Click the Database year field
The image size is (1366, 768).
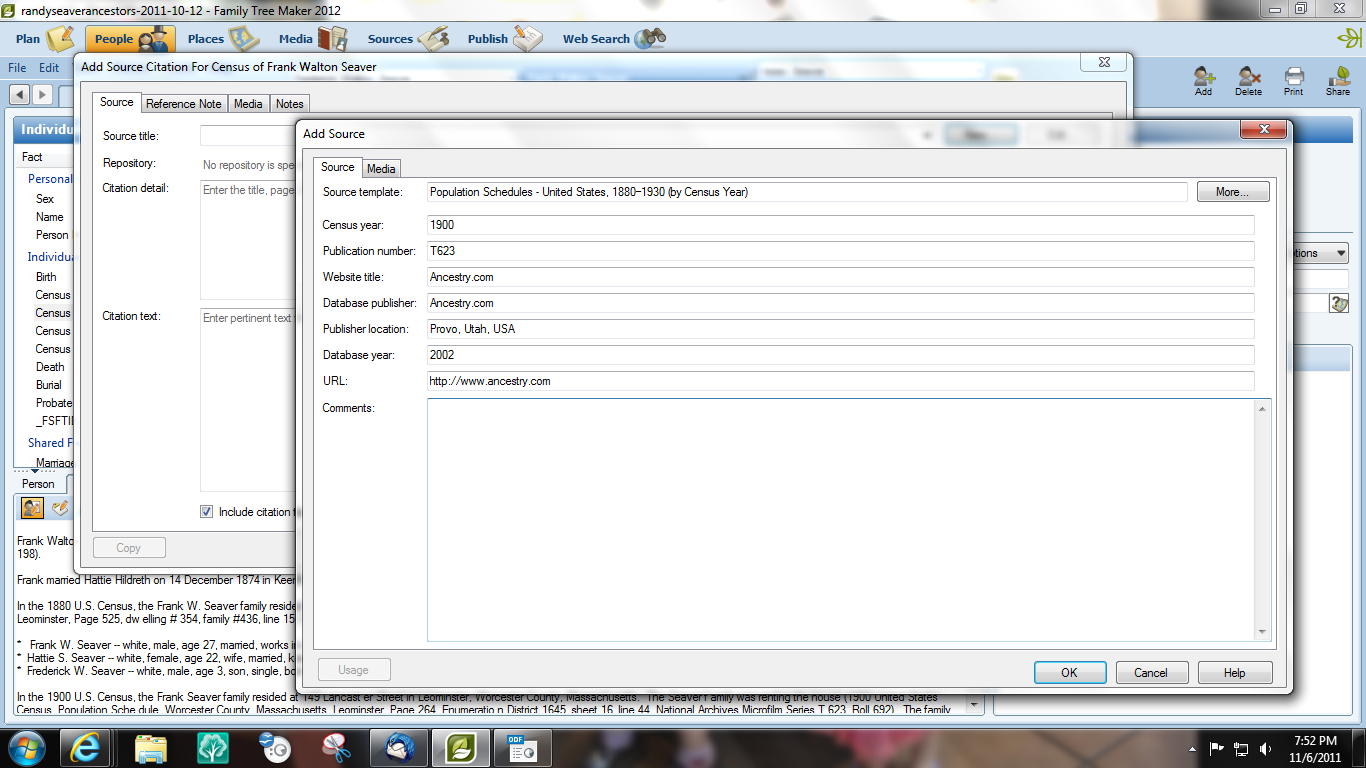(840, 355)
